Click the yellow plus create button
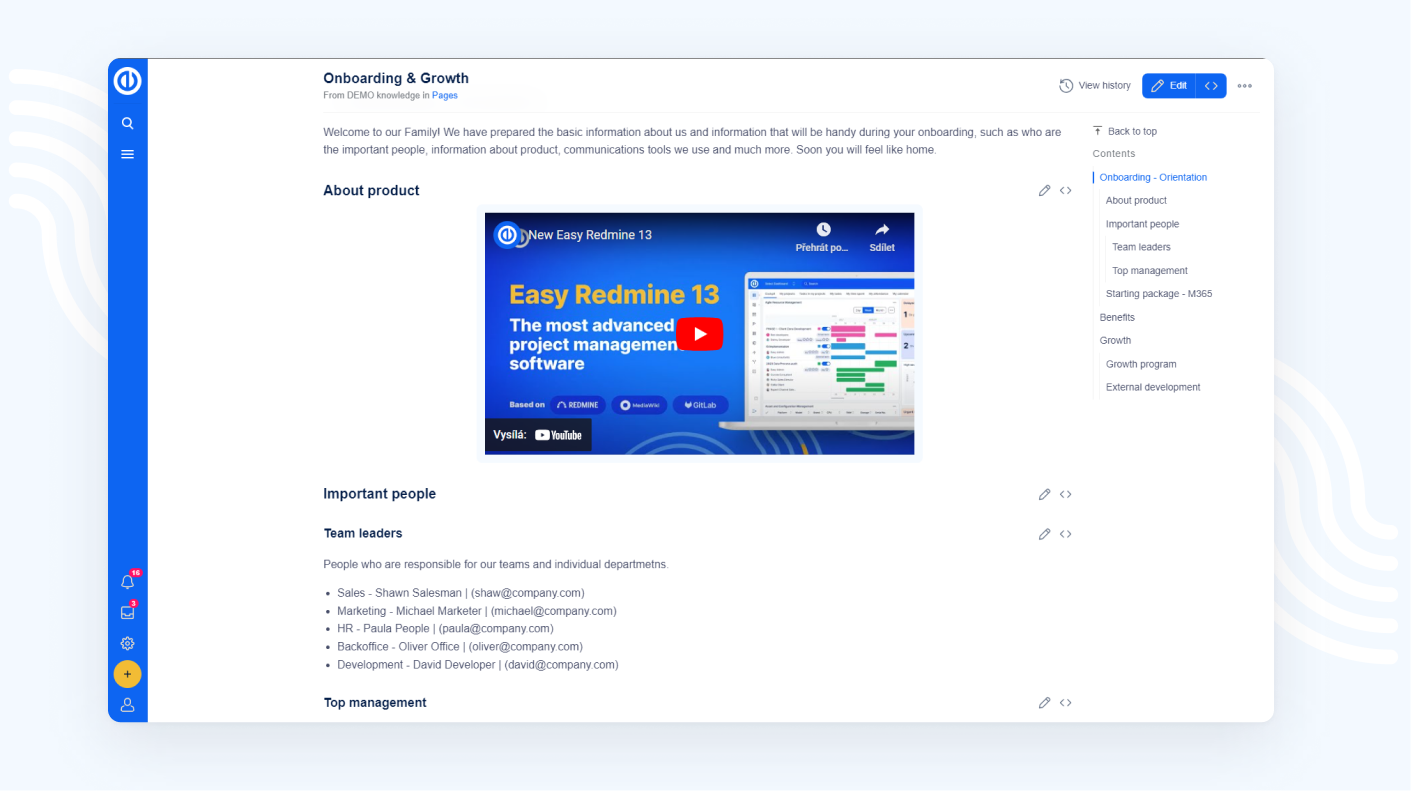 (x=127, y=674)
